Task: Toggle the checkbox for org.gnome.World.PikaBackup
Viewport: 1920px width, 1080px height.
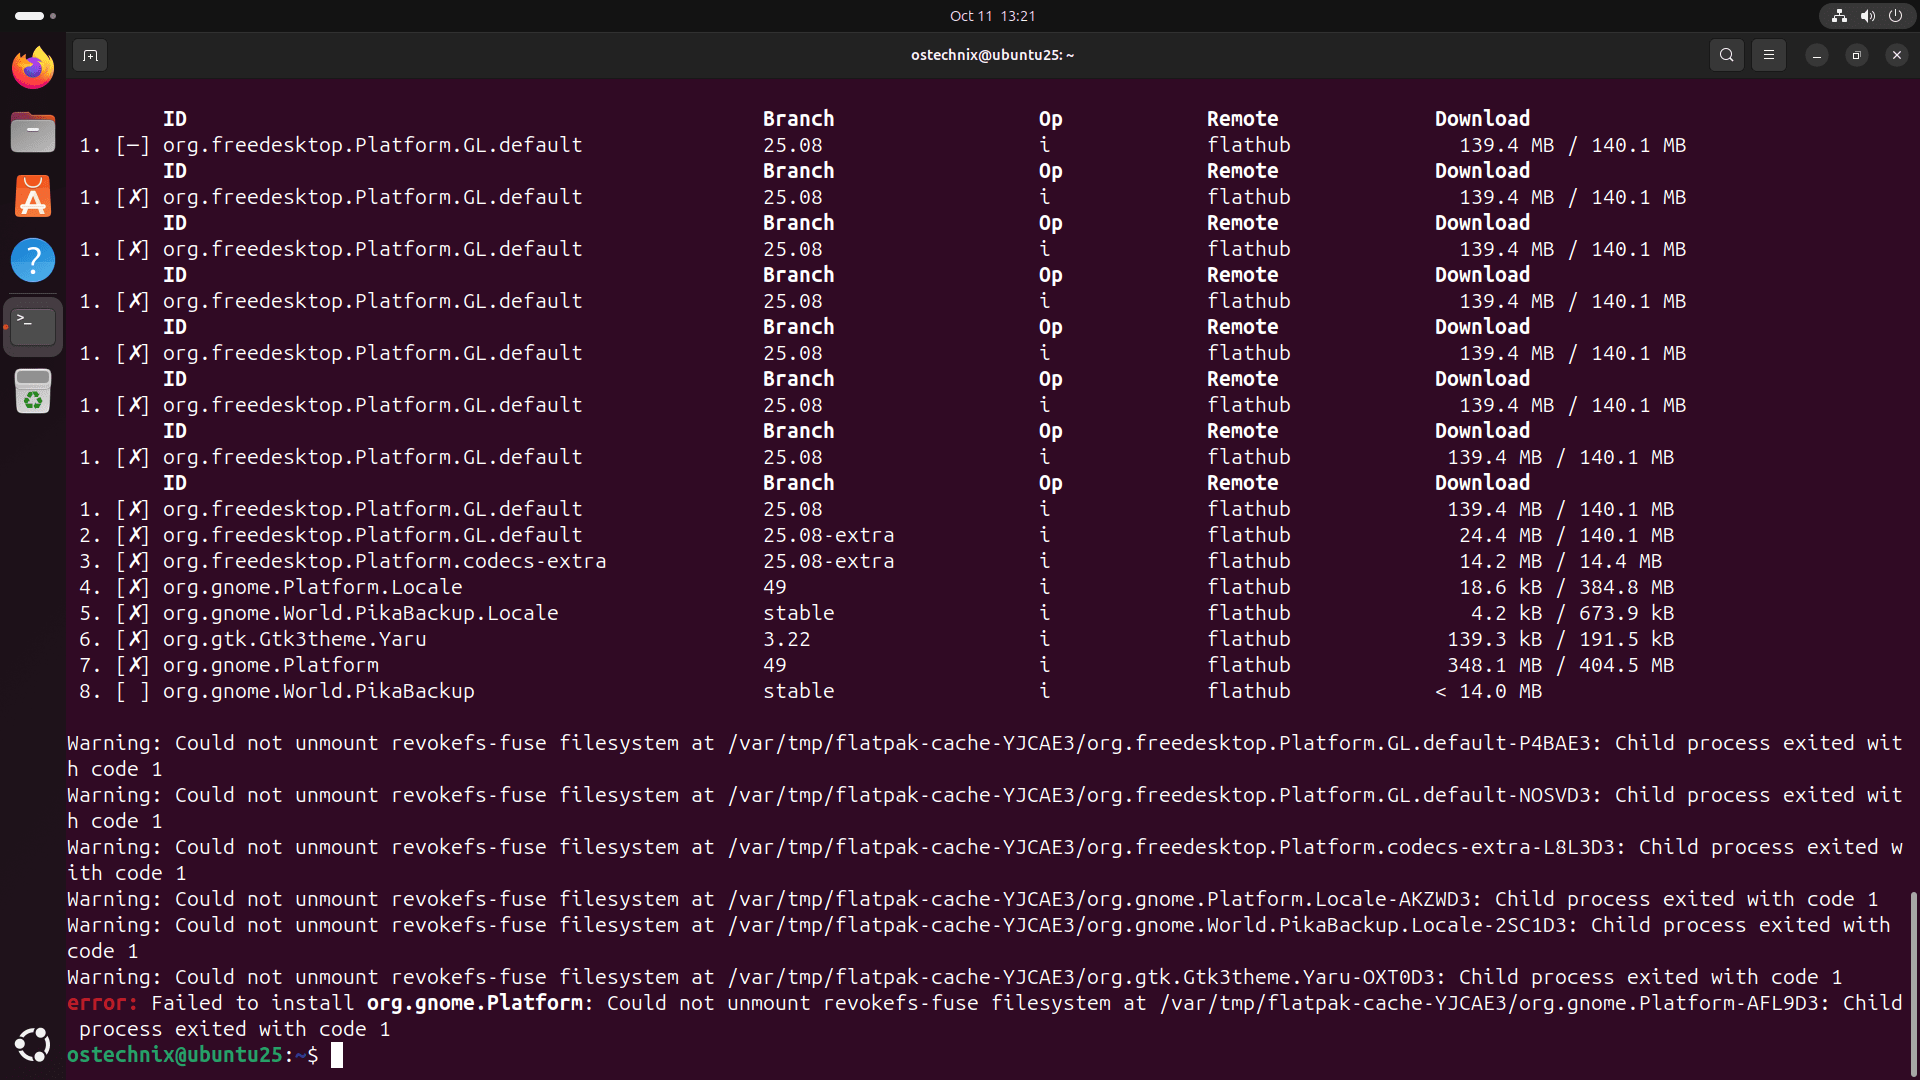Action: coord(133,691)
